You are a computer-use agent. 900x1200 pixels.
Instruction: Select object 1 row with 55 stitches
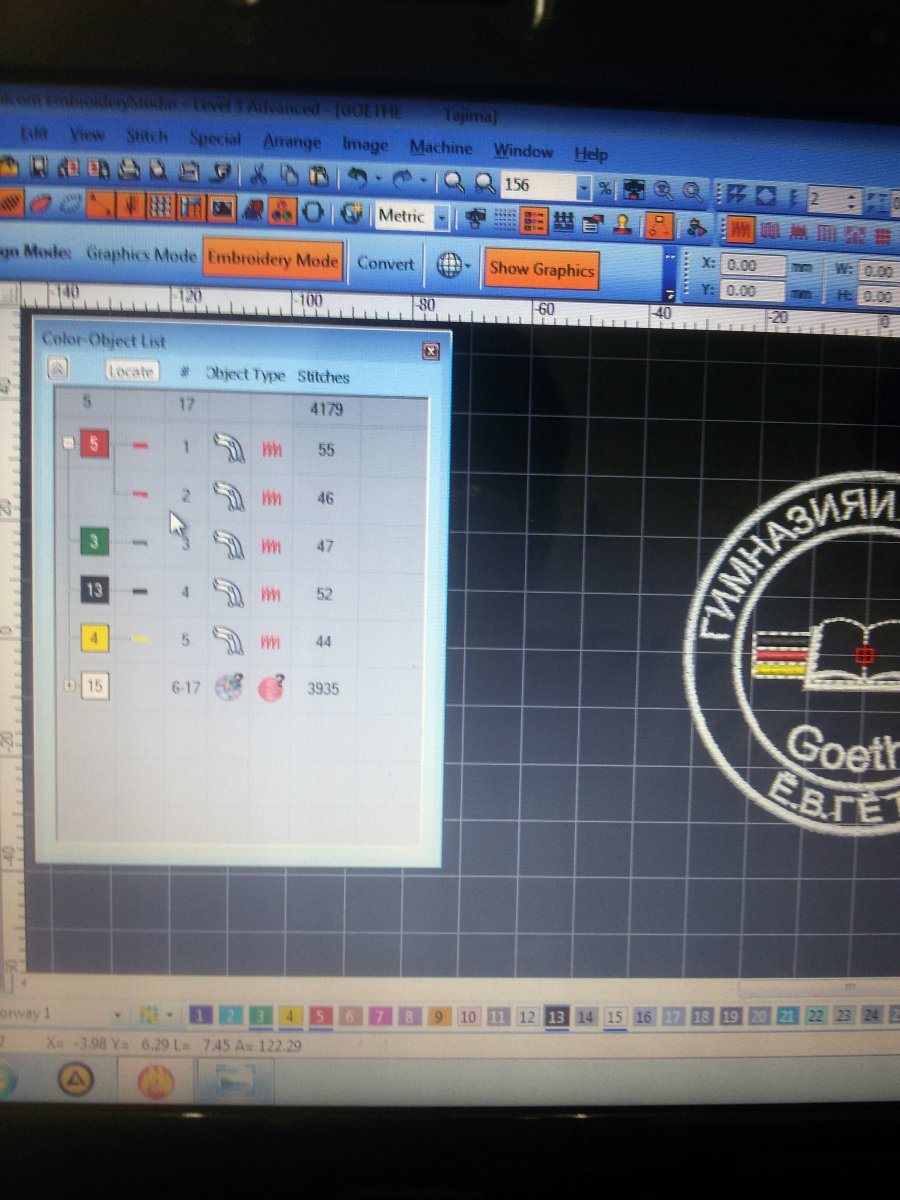[x=241, y=450]
